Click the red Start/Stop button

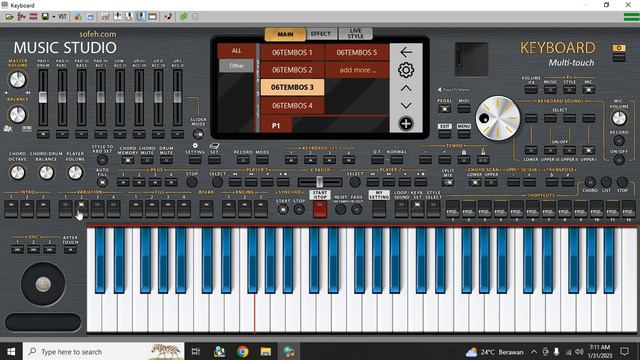tap(320, 209)
